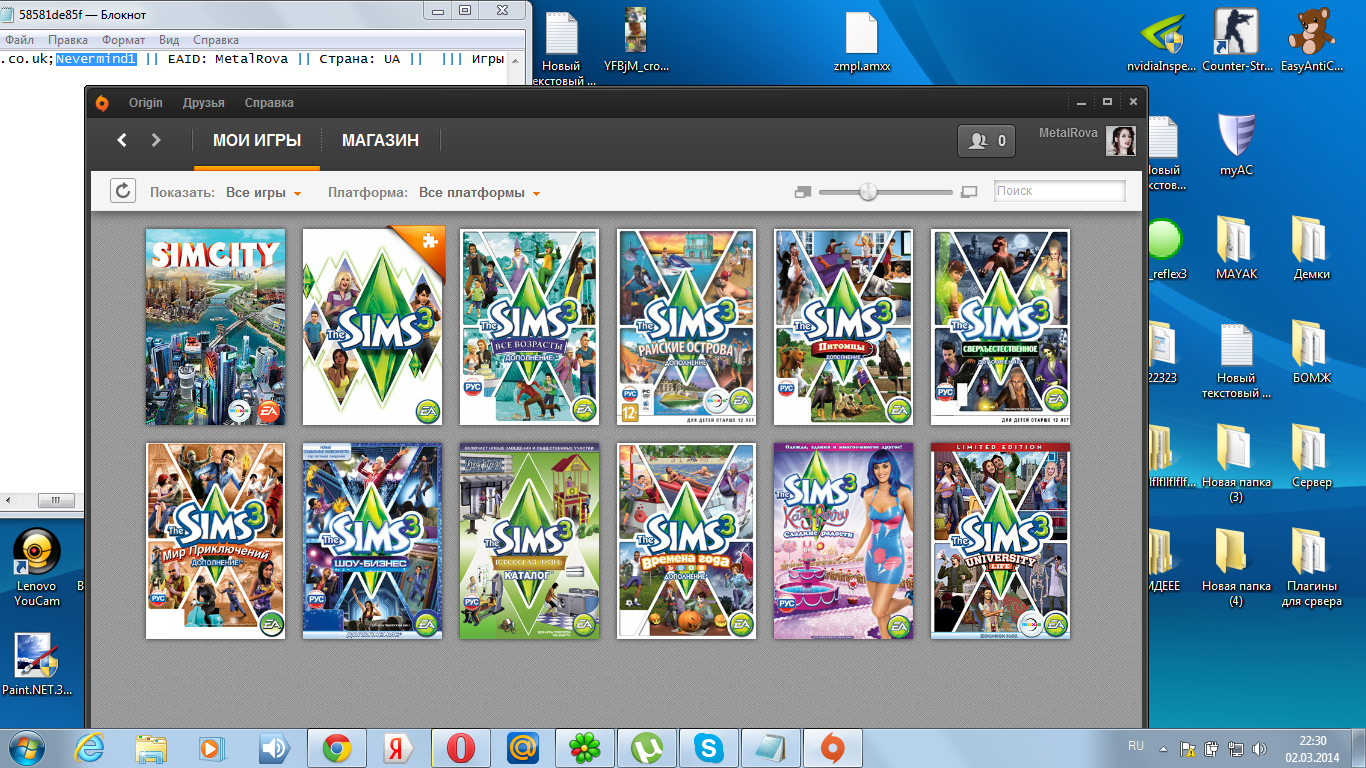
Task: Select the MAYAK desktop folder
Action: pos(1236,247)
